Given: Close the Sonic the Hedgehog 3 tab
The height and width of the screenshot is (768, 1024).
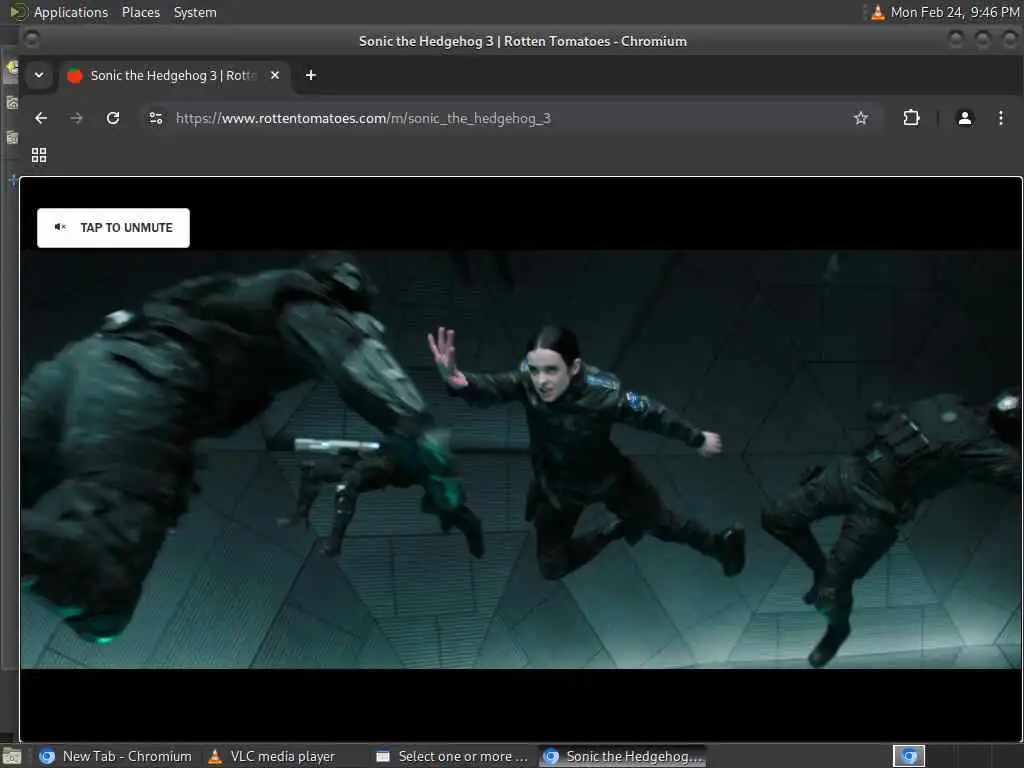Looking at the screenshot, I should click(x=275, y=75).
